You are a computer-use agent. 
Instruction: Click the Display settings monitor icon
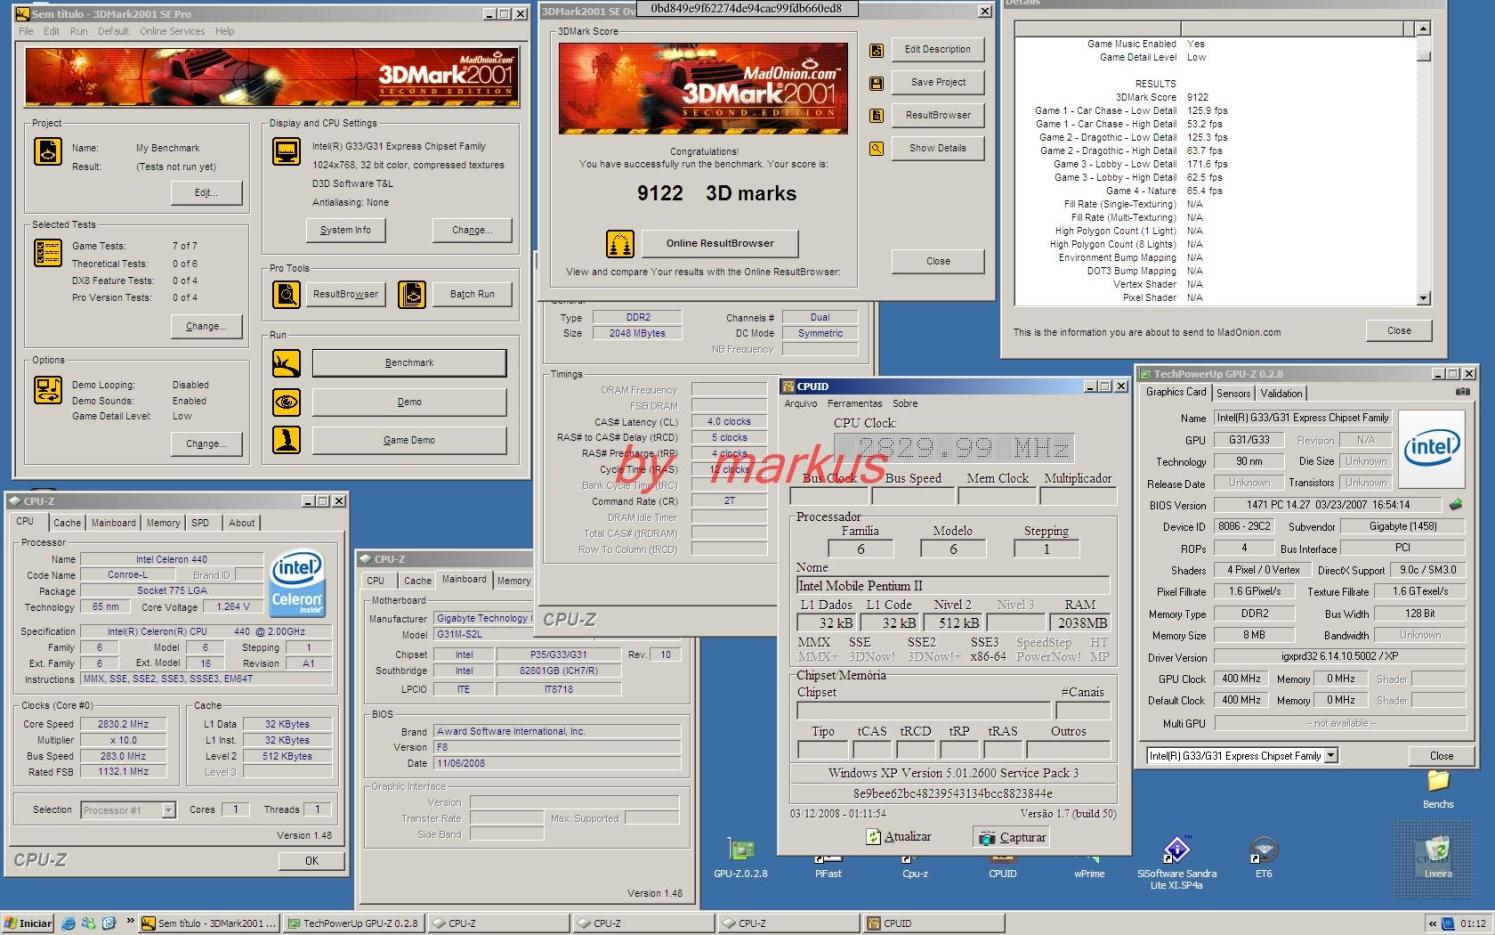click(x=287, y=152)
